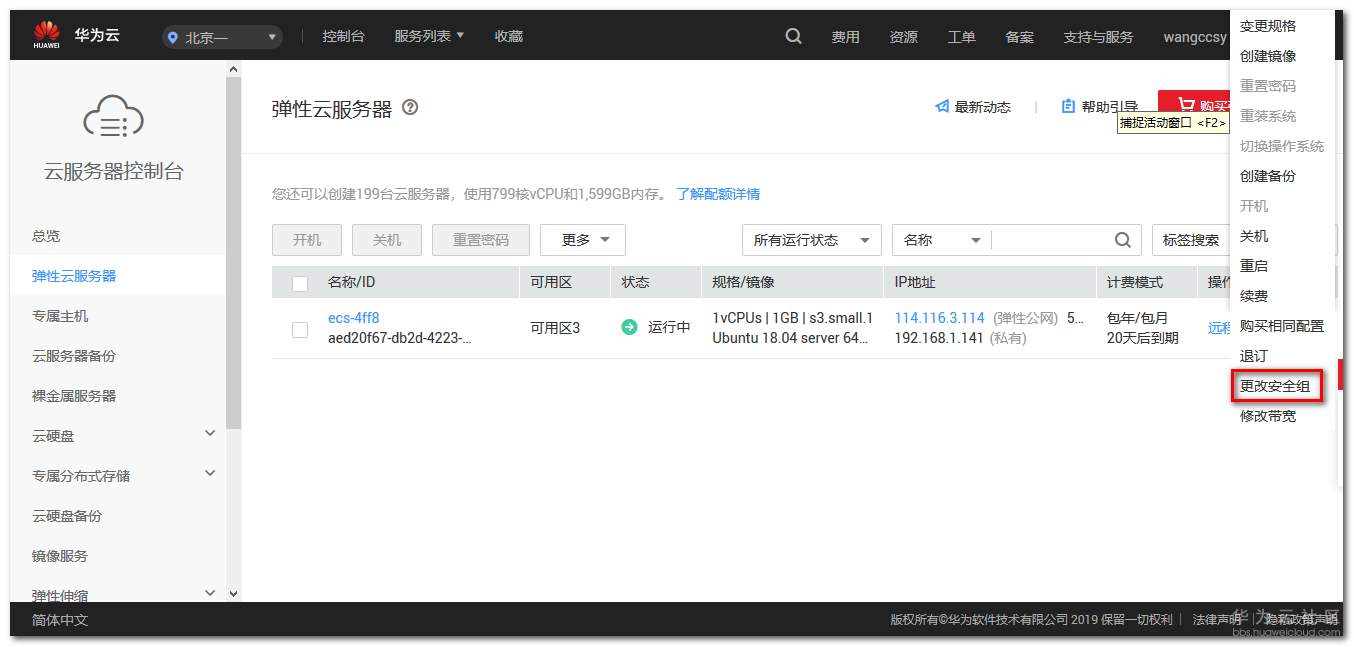Viewport: 1354px width, 647px height.
Task: Click the sidebar vertical scrollbar
Action: pyautogui.click(x=234, y=253)
